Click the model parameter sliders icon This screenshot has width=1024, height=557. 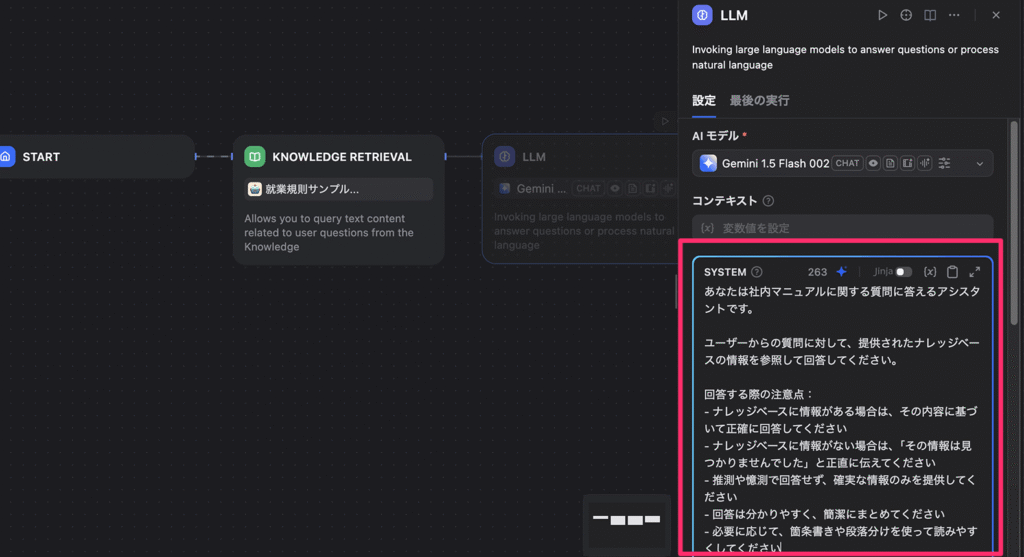[x=945, y=163]
